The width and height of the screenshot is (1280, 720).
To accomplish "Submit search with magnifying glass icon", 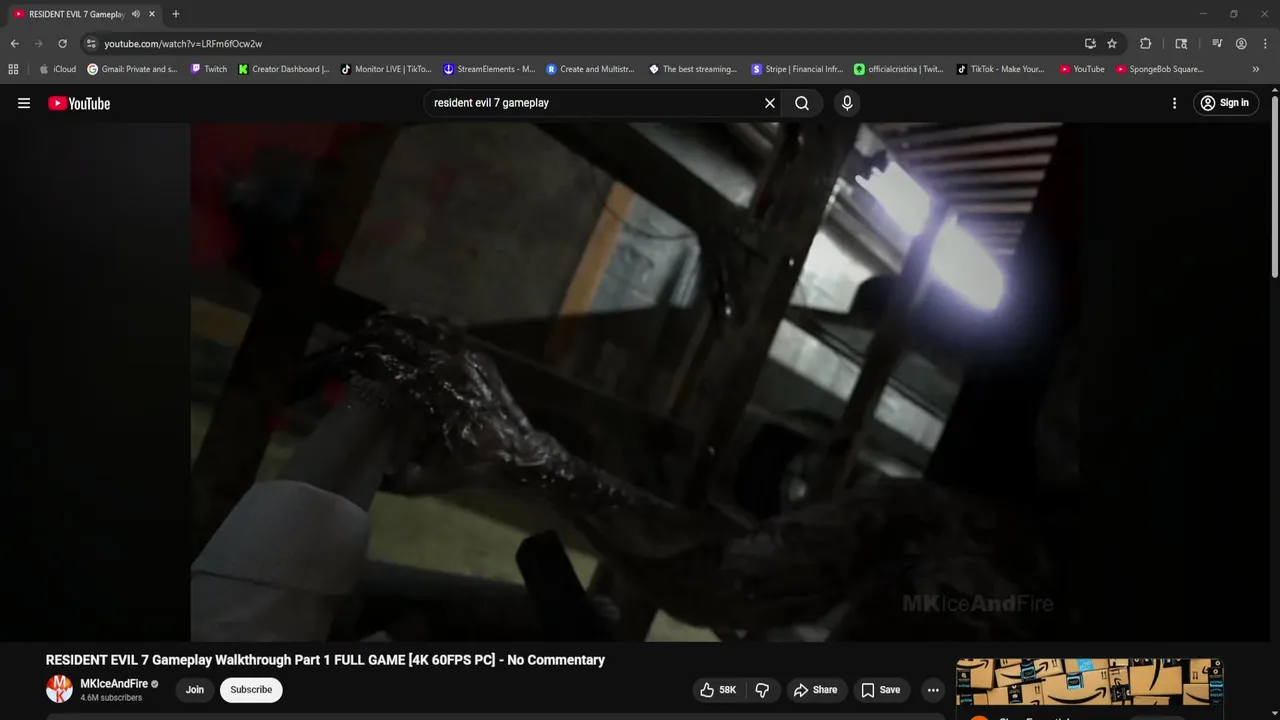I will pos(802,103).
